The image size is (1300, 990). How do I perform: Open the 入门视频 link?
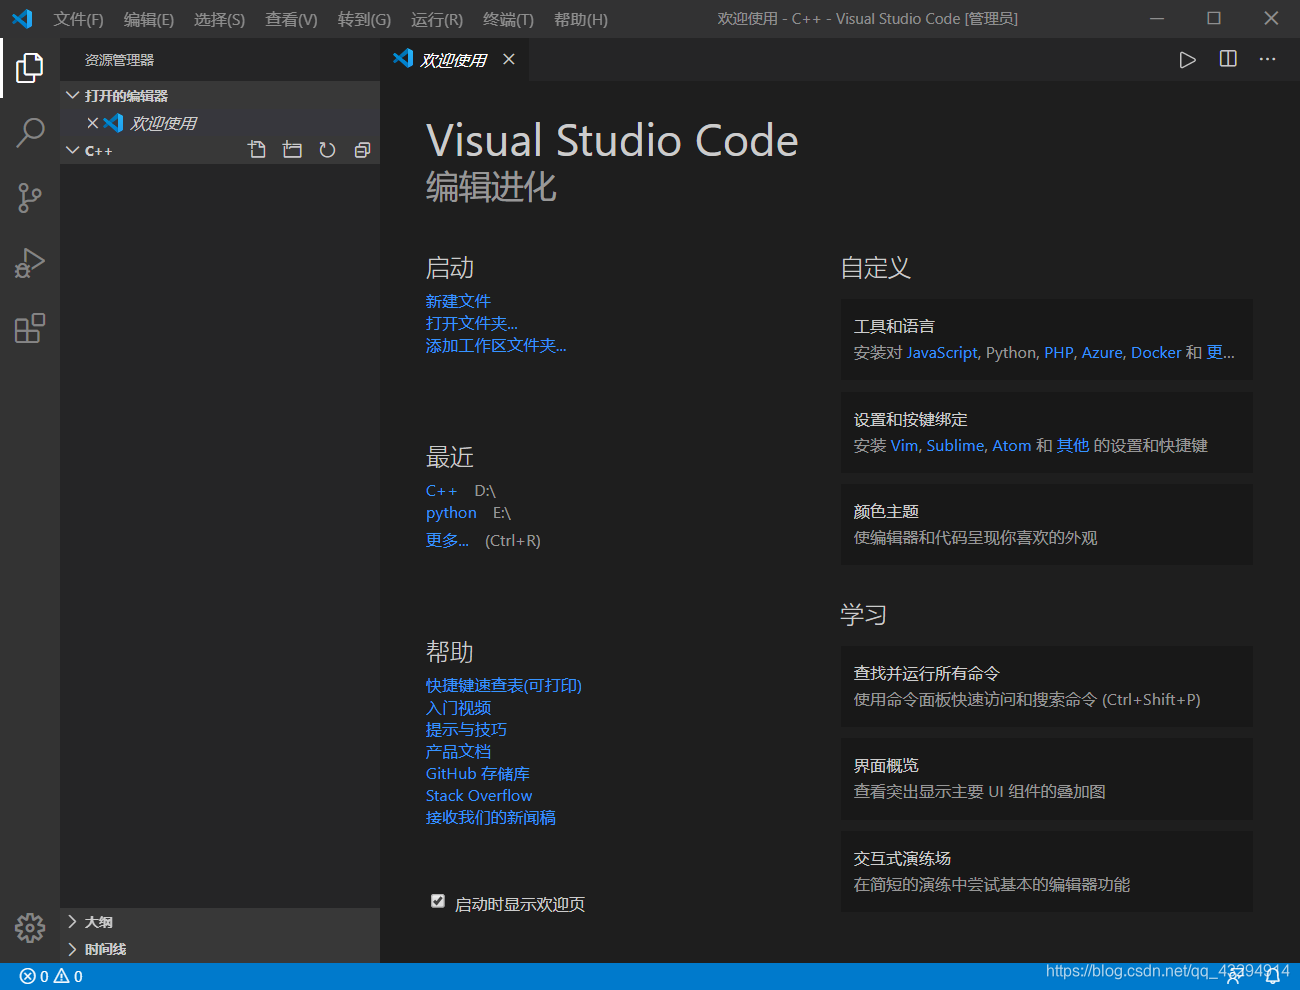coord(458,707)
